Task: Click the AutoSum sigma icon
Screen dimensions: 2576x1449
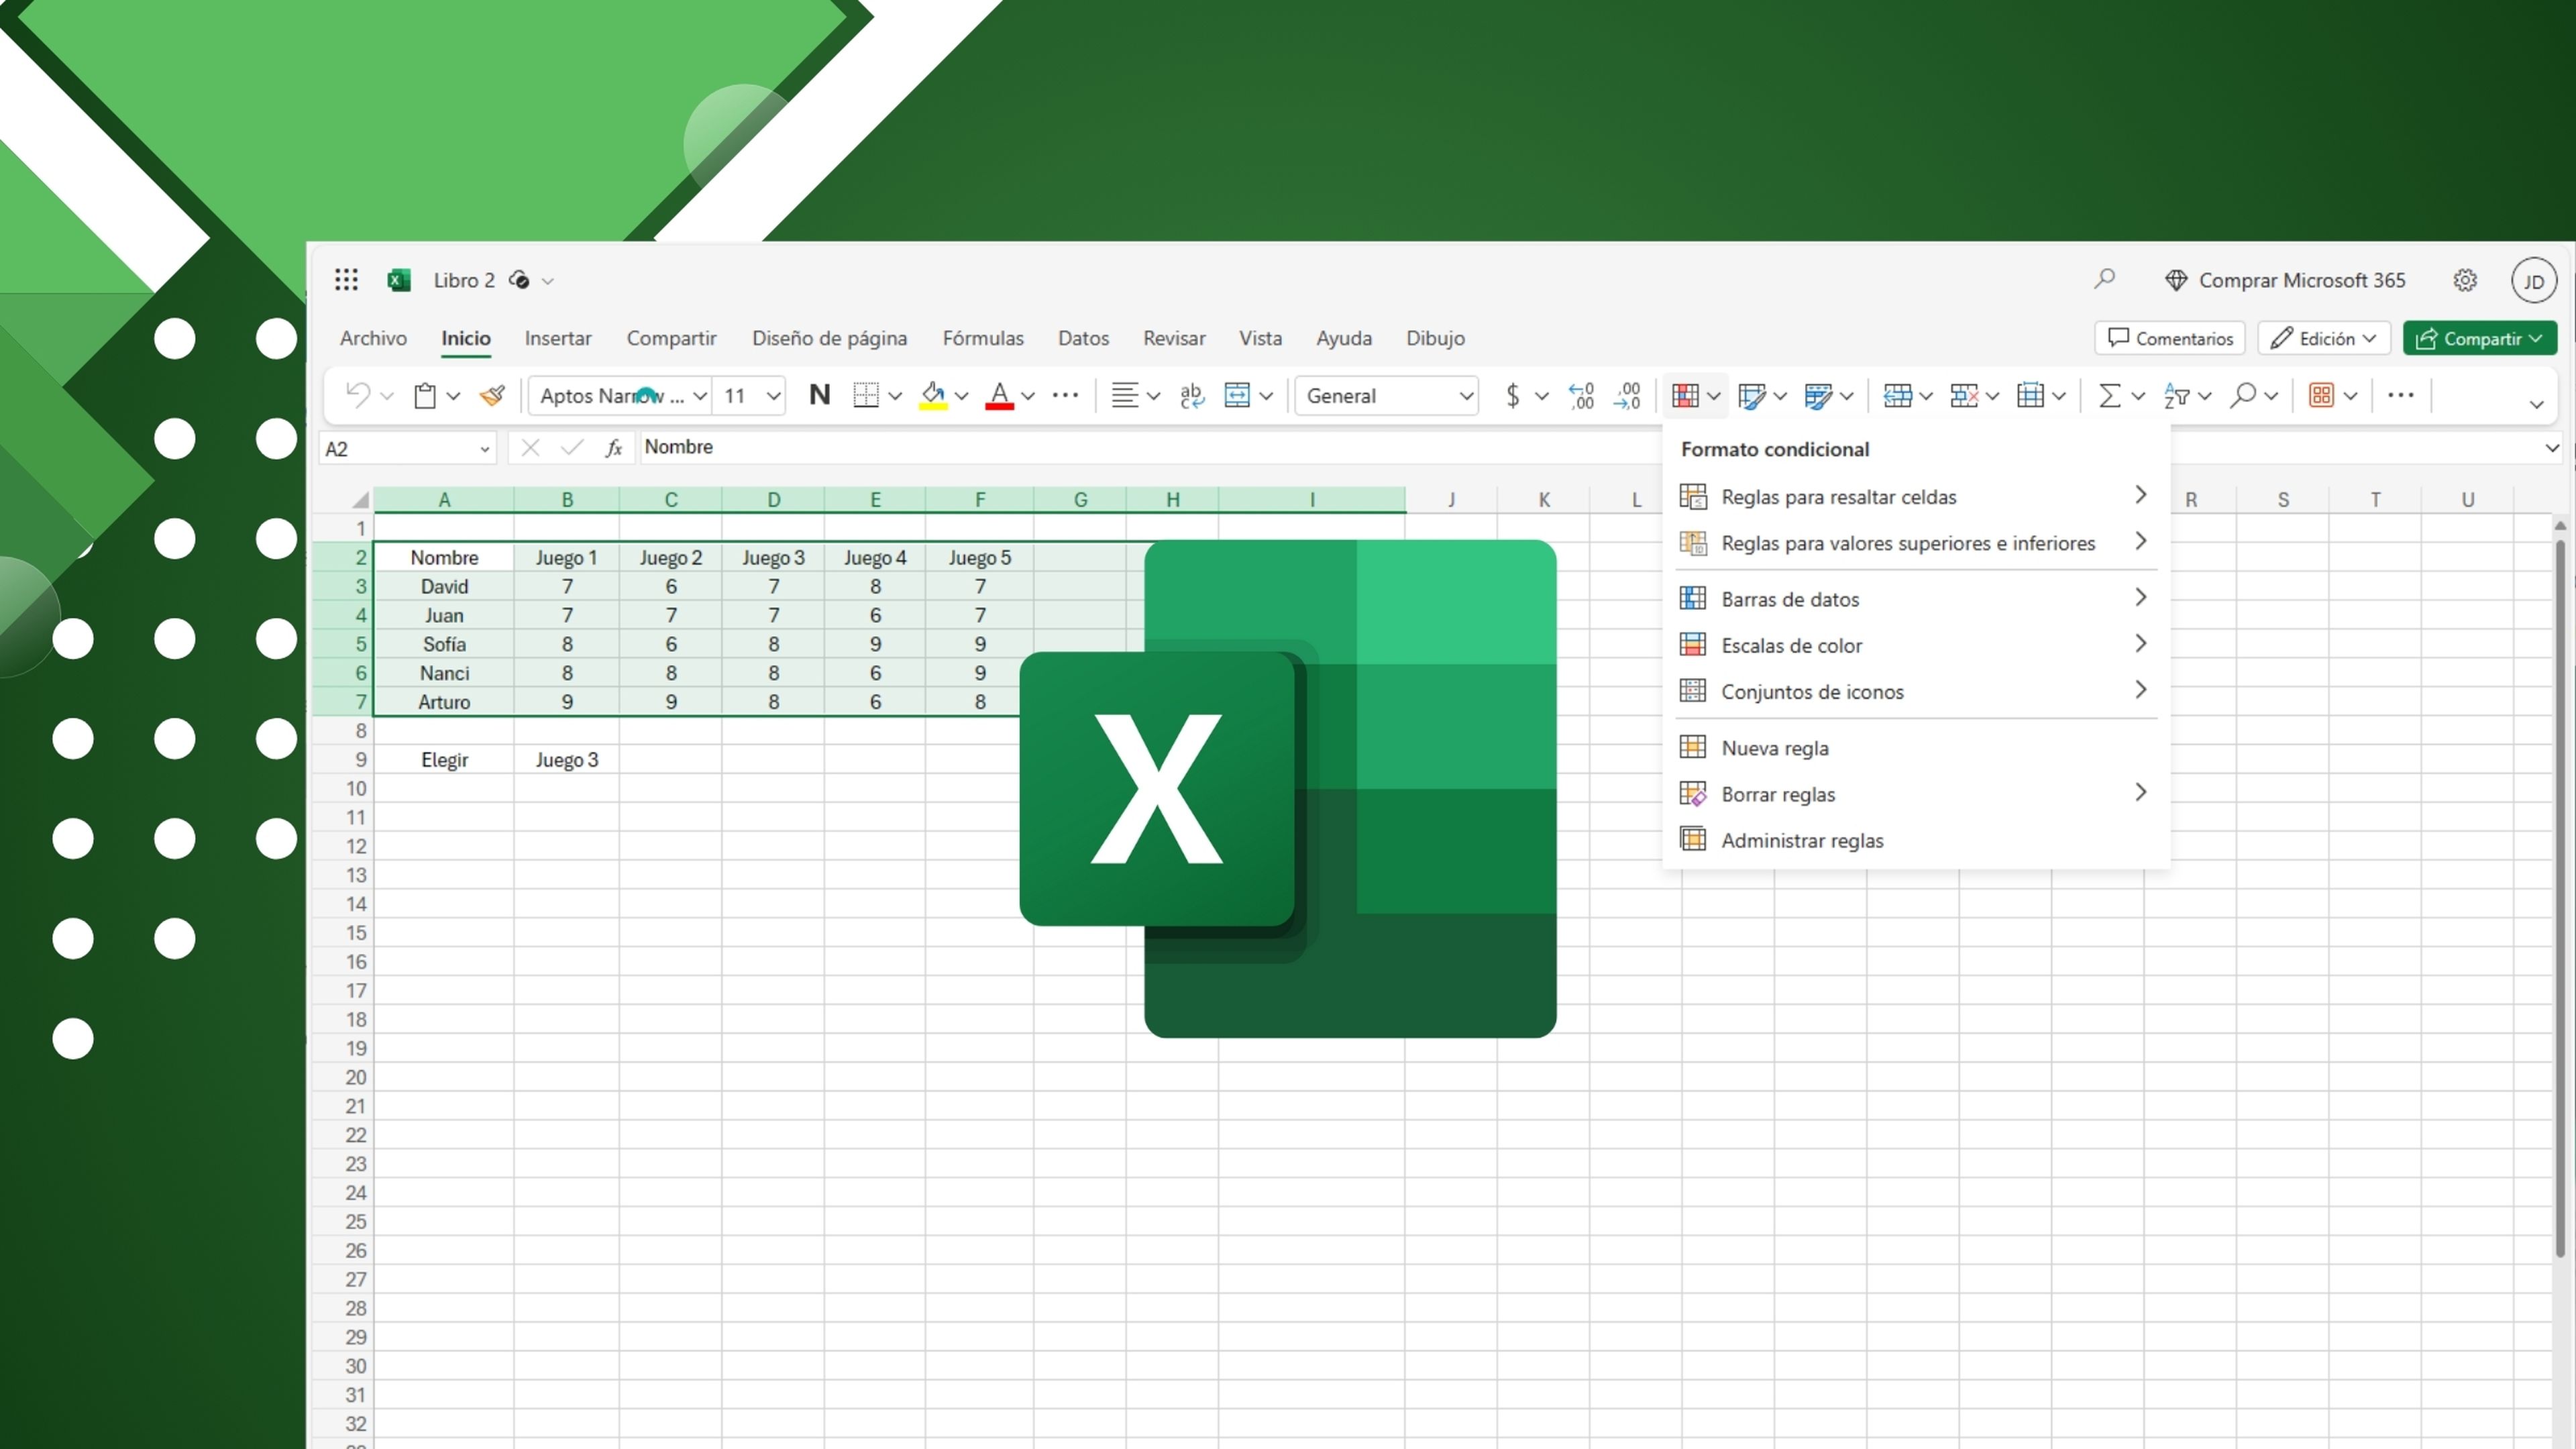Action: [2109, 395]
